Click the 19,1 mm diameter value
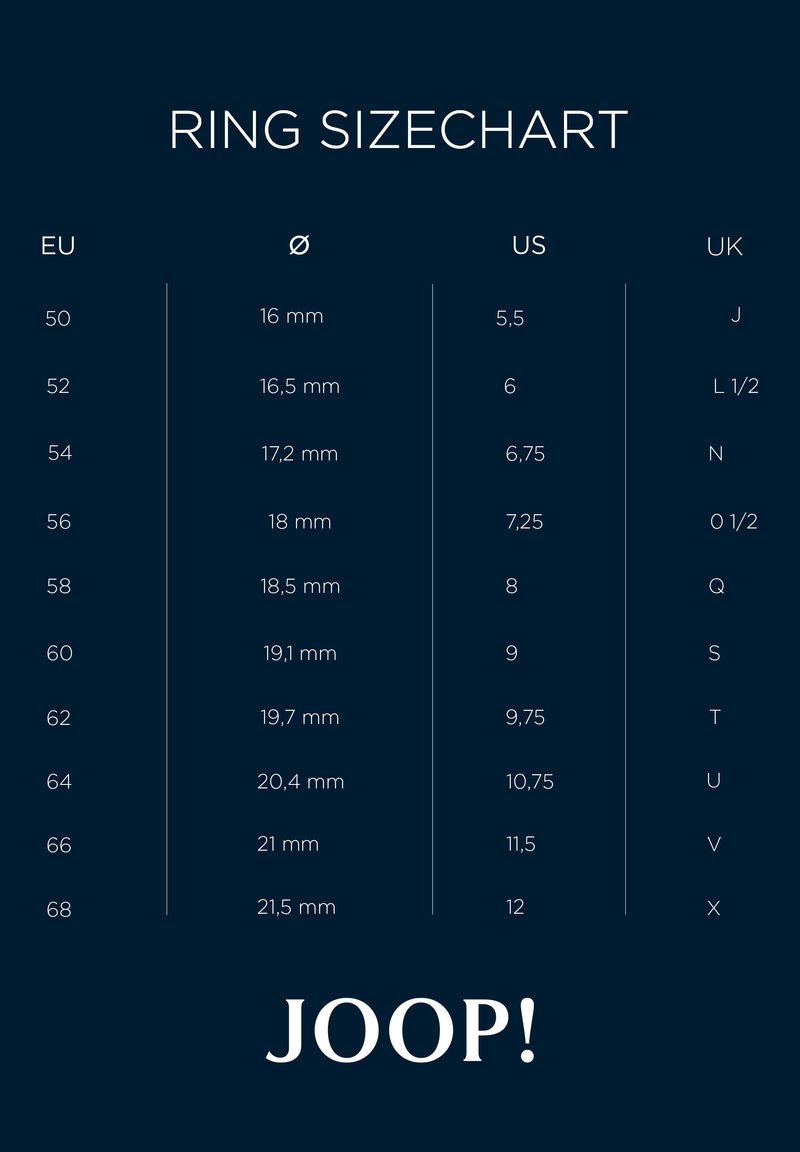This screenshot has width=800, height=1152. coord(300,654)
